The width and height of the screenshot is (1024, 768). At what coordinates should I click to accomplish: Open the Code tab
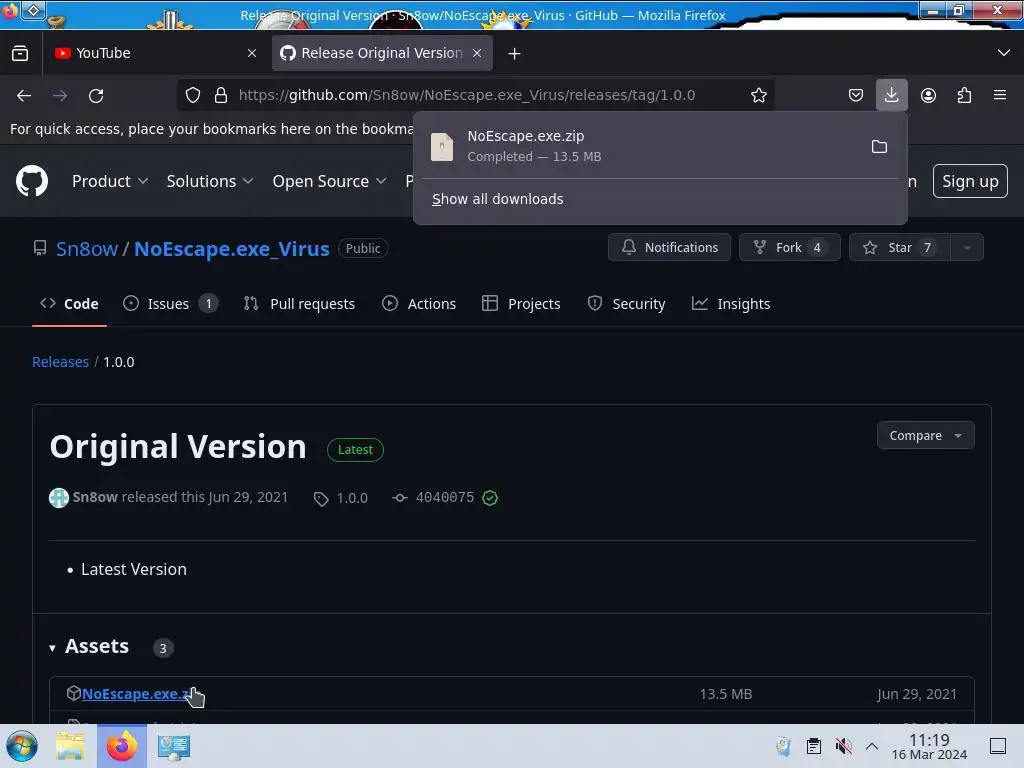(69, 304)
